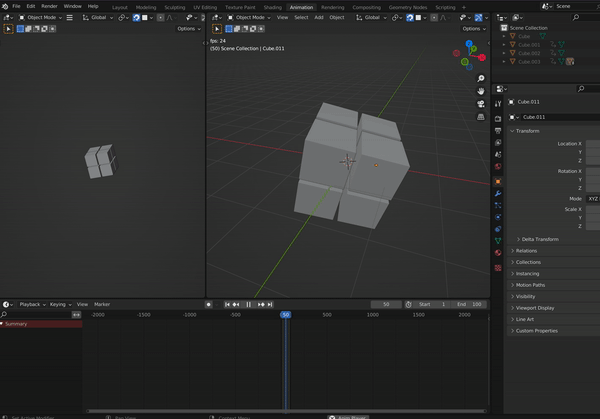Viewport: 600px width, 419px height.
Task: Open the Object properties orange square tab
Action: click(498, 181)
